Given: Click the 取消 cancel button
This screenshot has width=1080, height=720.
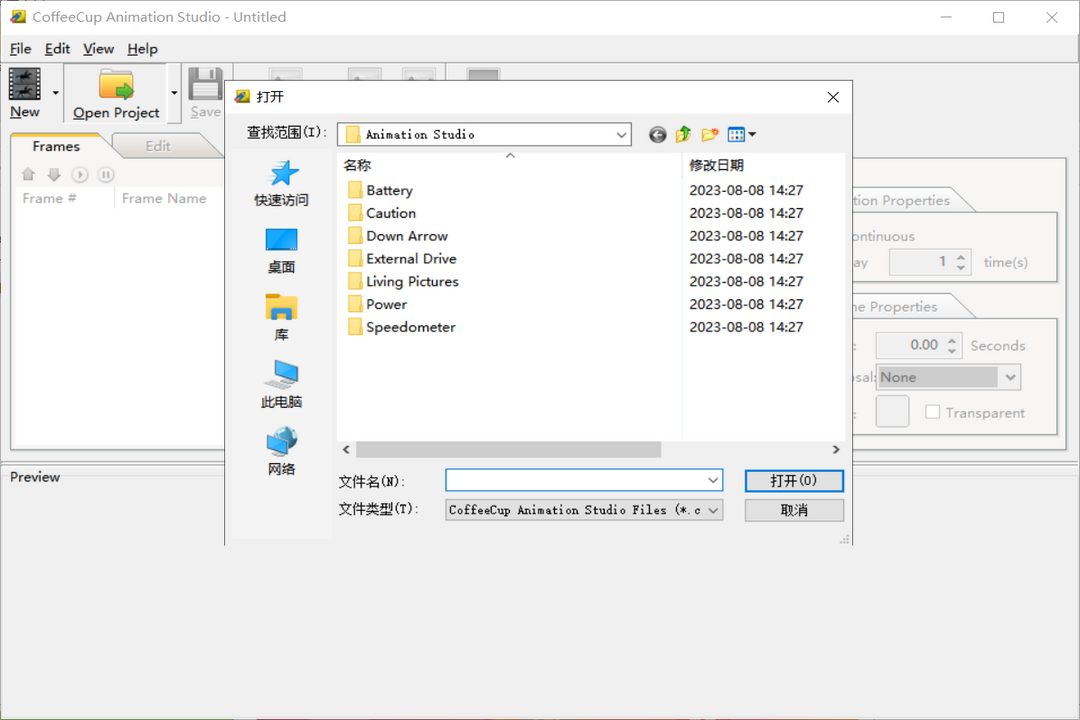Looking at the screenshot, I should (794, 510).
